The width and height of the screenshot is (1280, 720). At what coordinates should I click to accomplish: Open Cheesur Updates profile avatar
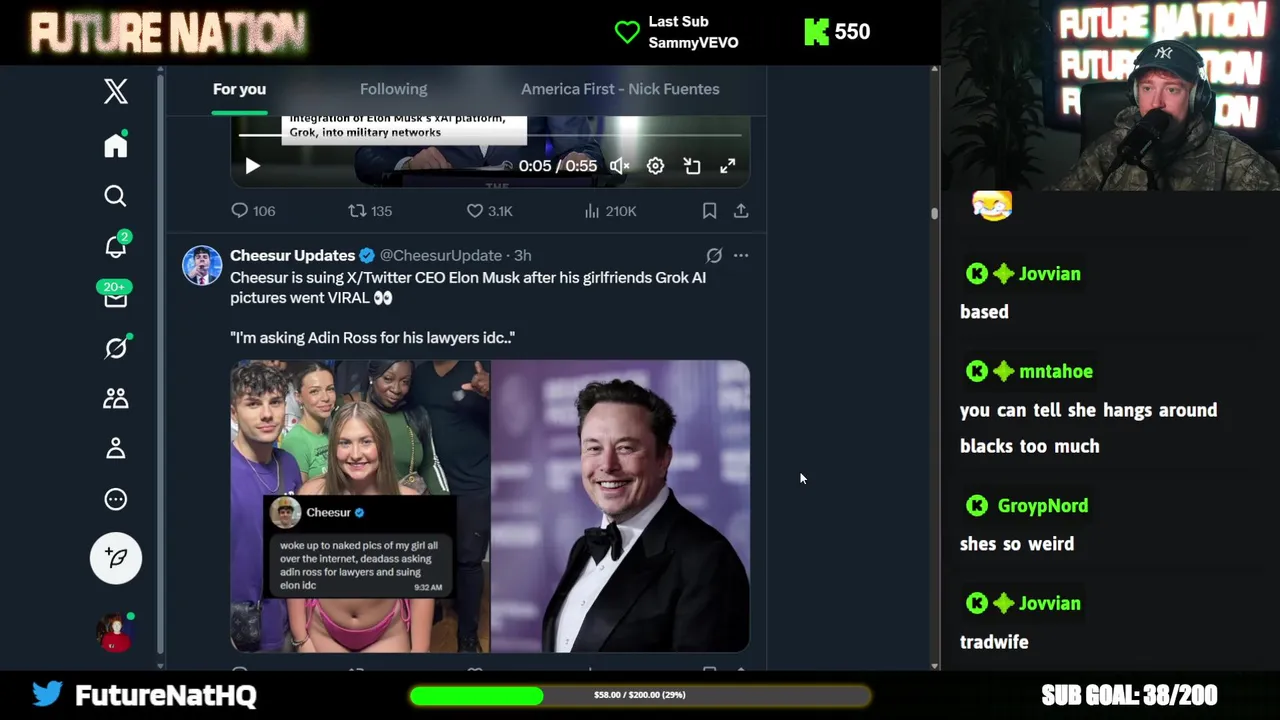202,266
